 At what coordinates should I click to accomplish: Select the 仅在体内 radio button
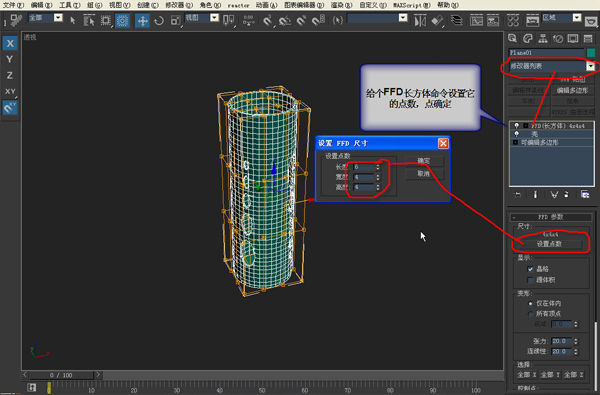(x=530, y=304)
